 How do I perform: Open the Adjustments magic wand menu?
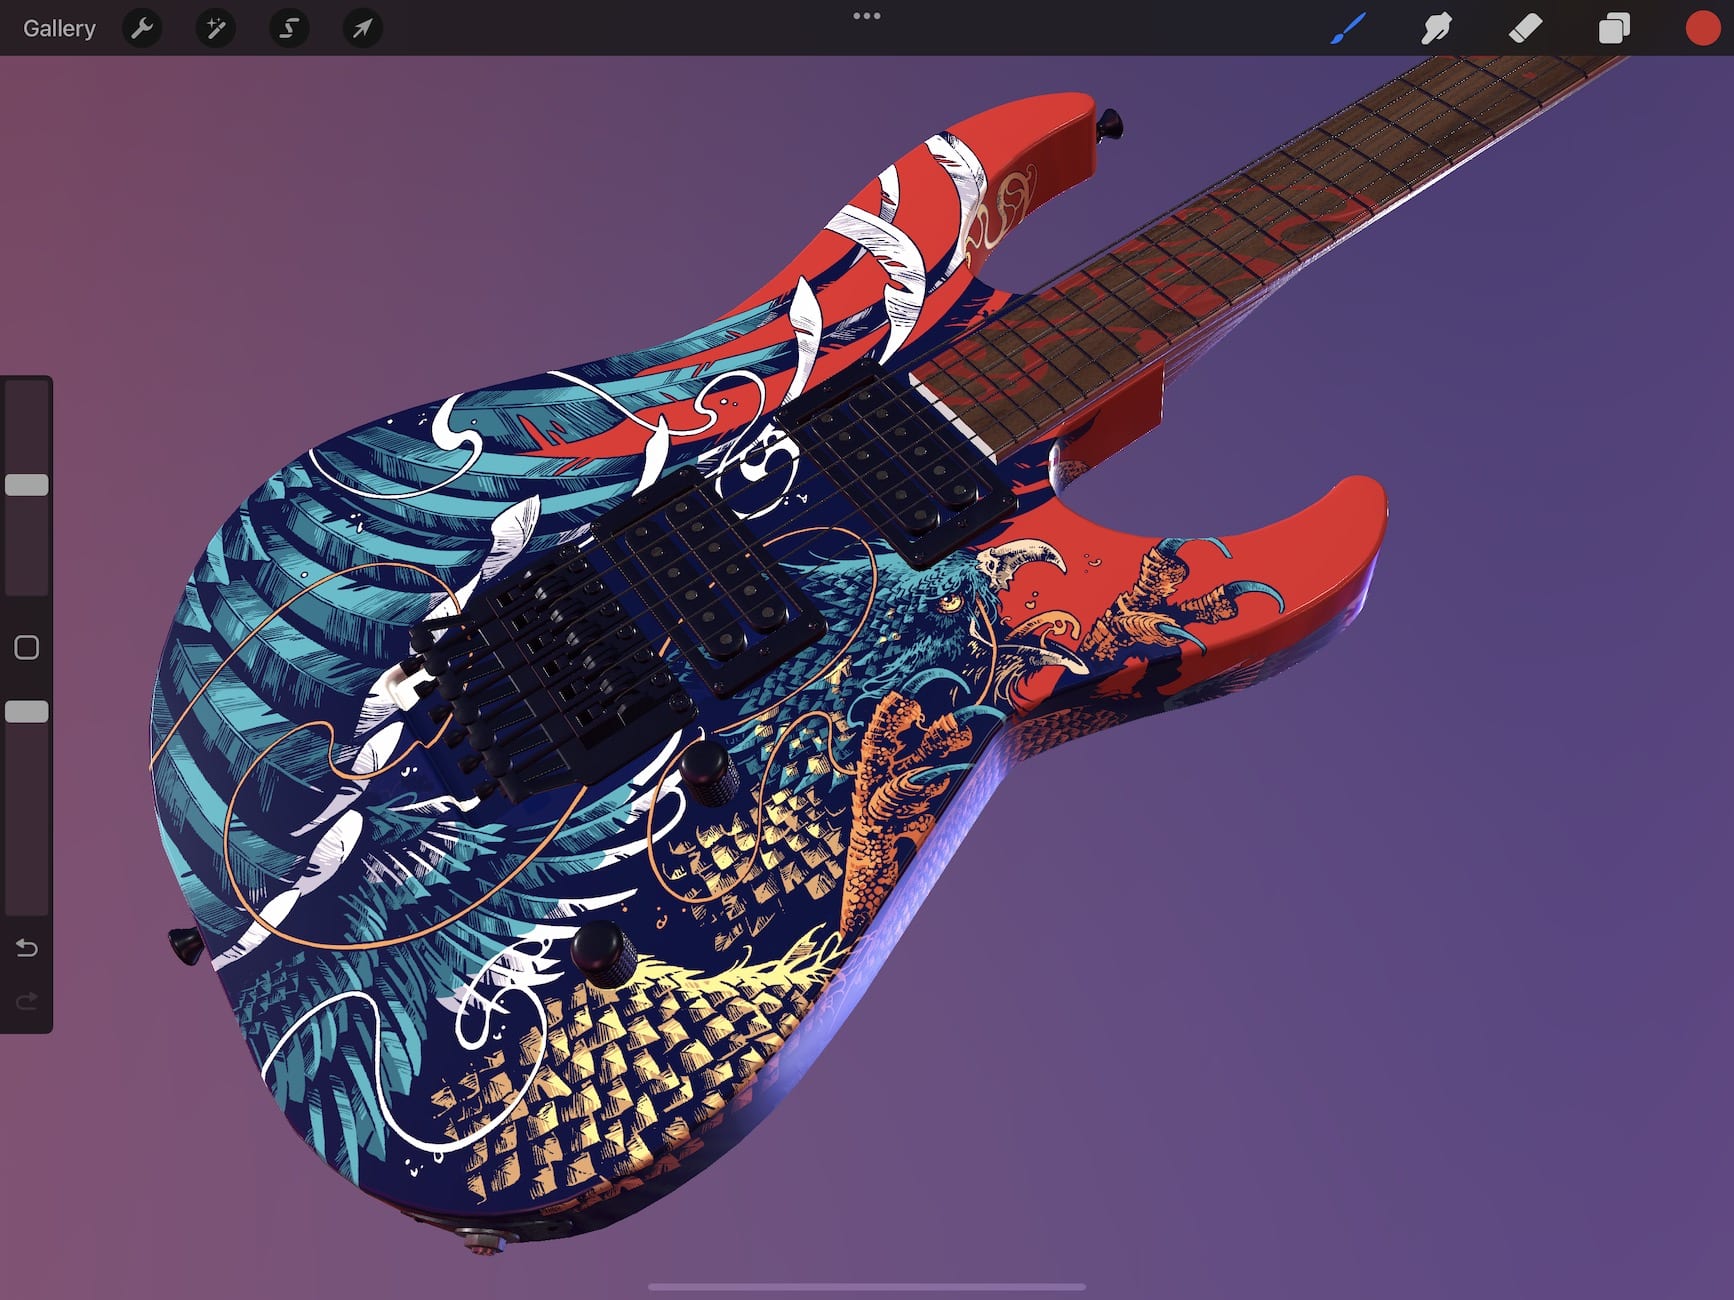click(x=216, y=28)
